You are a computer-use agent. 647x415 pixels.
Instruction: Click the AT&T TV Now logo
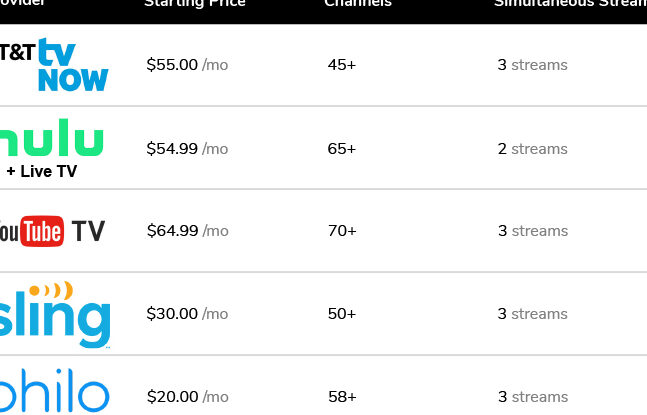(x=55, y=65)
